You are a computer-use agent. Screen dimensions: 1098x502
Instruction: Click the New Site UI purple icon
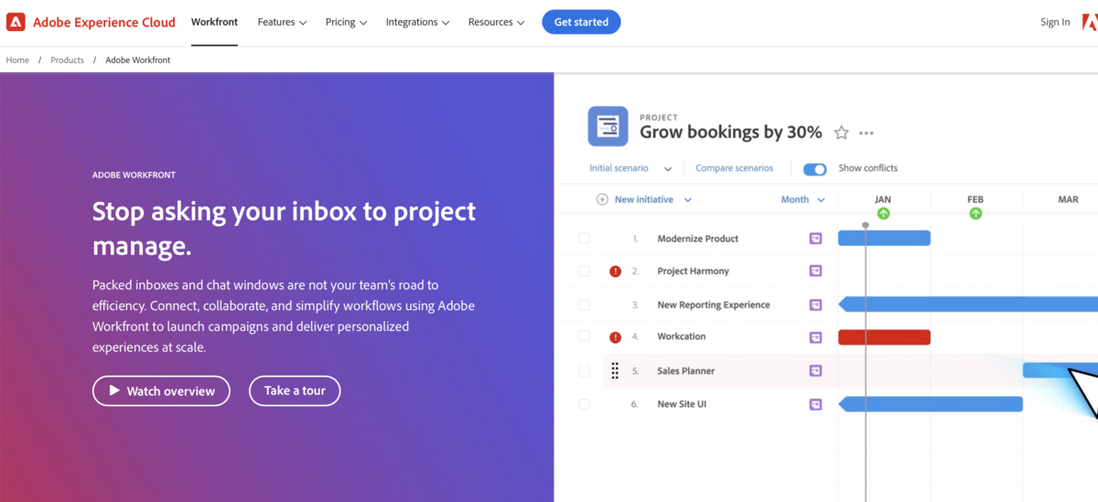(815, 404)
